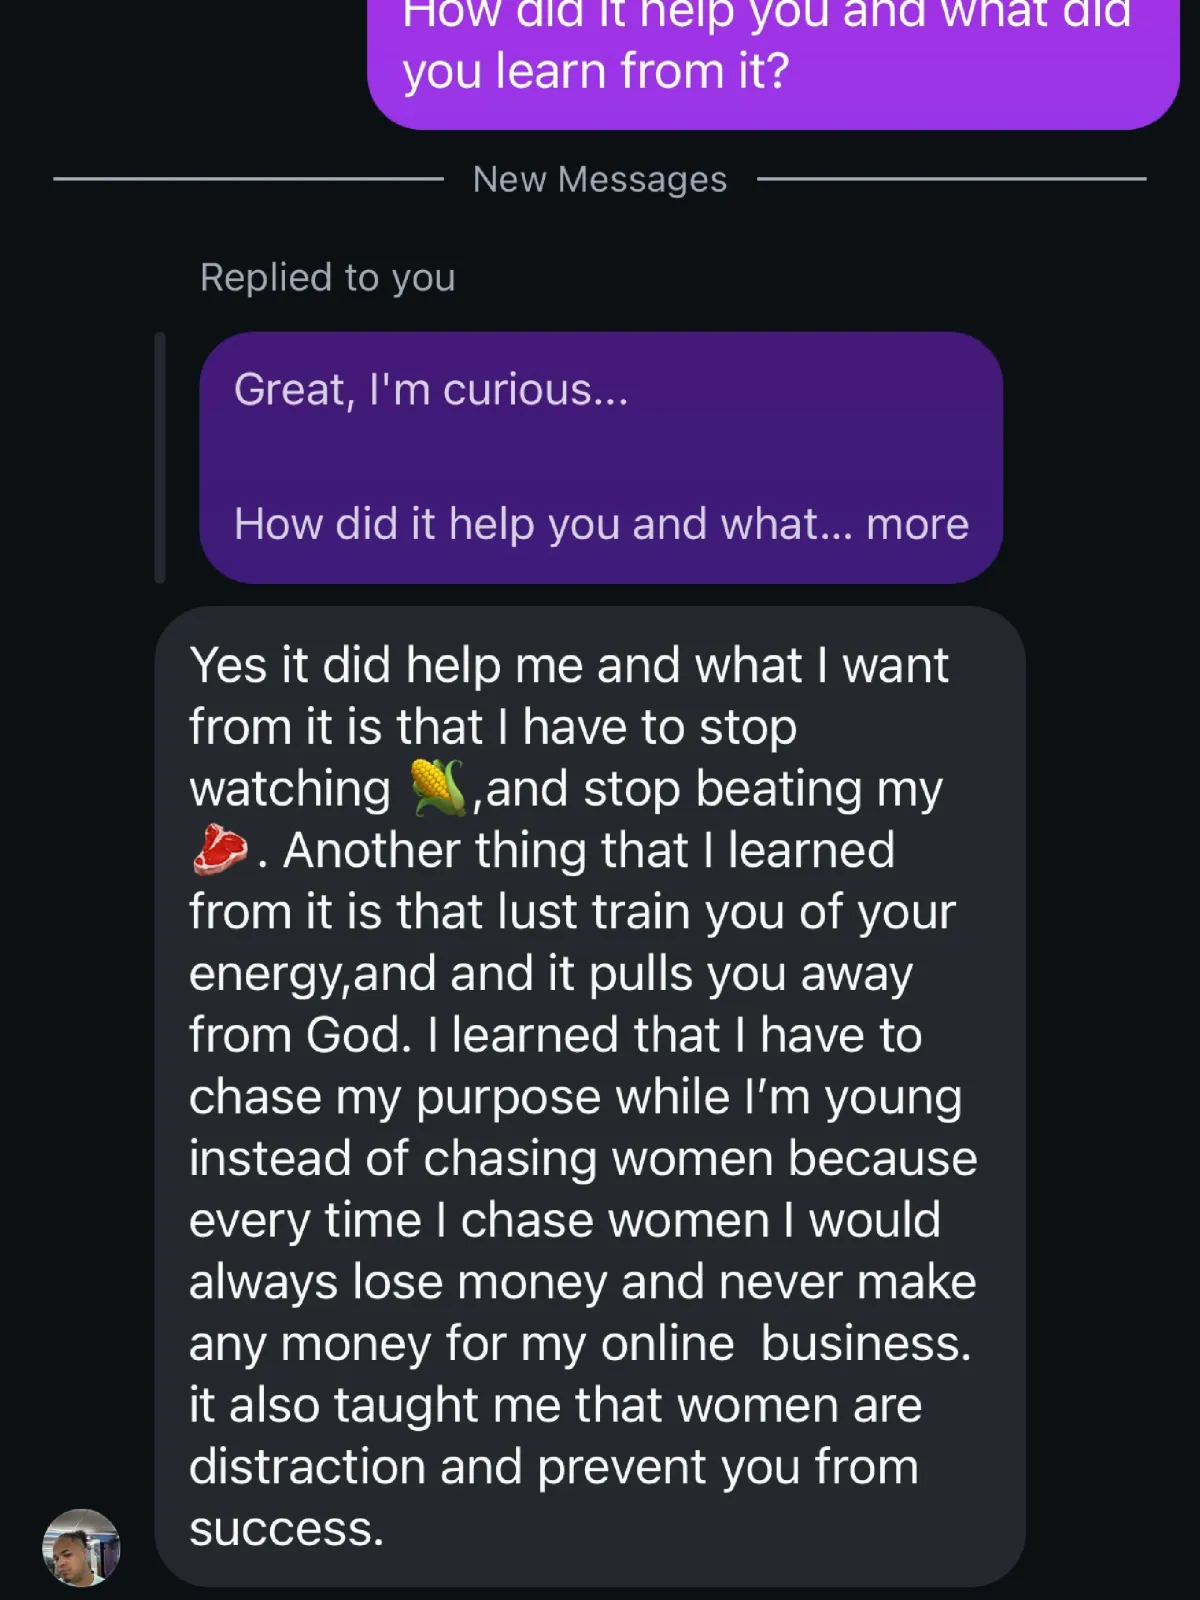
Task: Click the line left of "New Messages"
Action: [248, 179]
